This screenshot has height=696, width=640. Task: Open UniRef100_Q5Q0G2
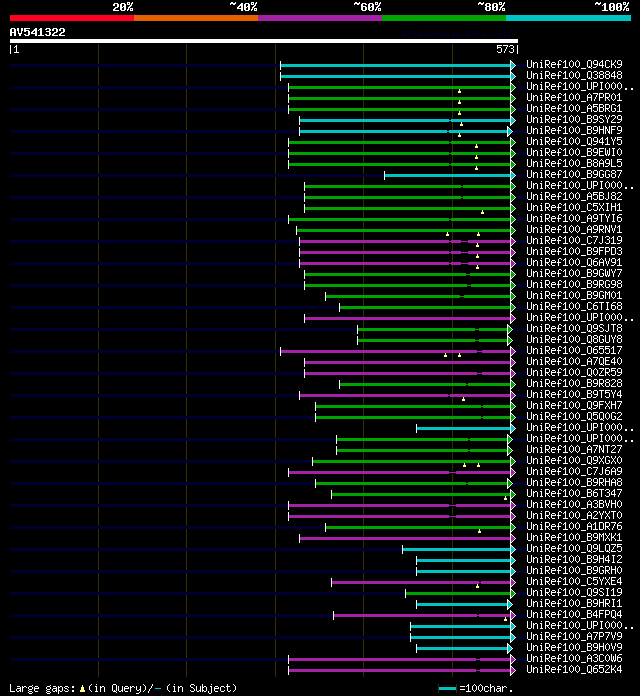click(574, 416)
